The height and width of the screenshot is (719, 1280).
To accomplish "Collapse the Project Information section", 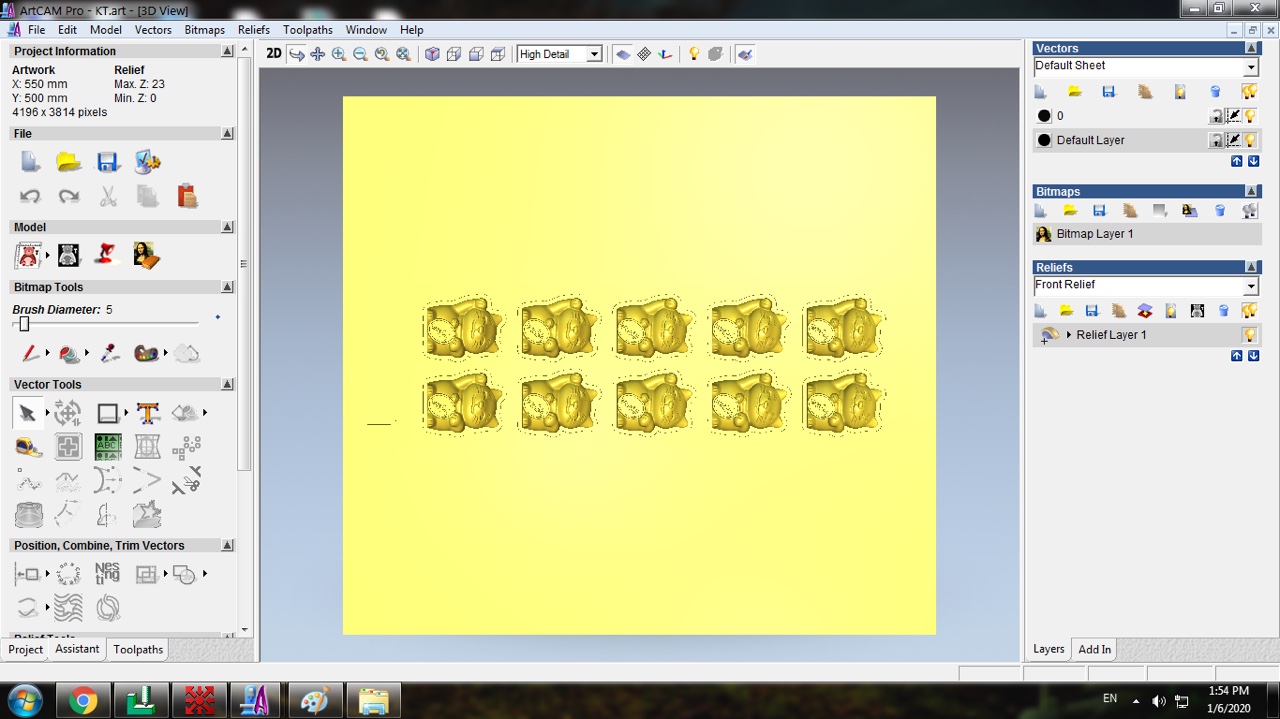I will [x=227, y=51].
